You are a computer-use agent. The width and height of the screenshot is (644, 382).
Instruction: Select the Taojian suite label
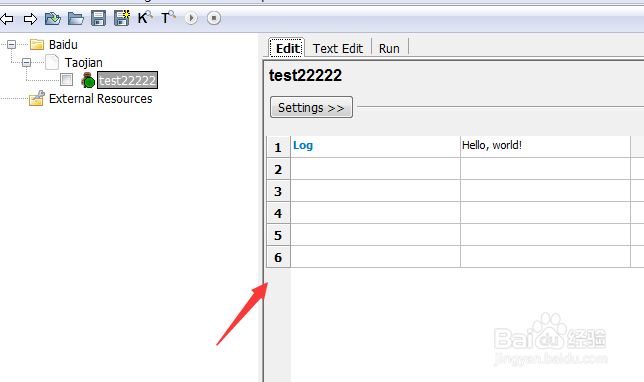pos(83,62)
